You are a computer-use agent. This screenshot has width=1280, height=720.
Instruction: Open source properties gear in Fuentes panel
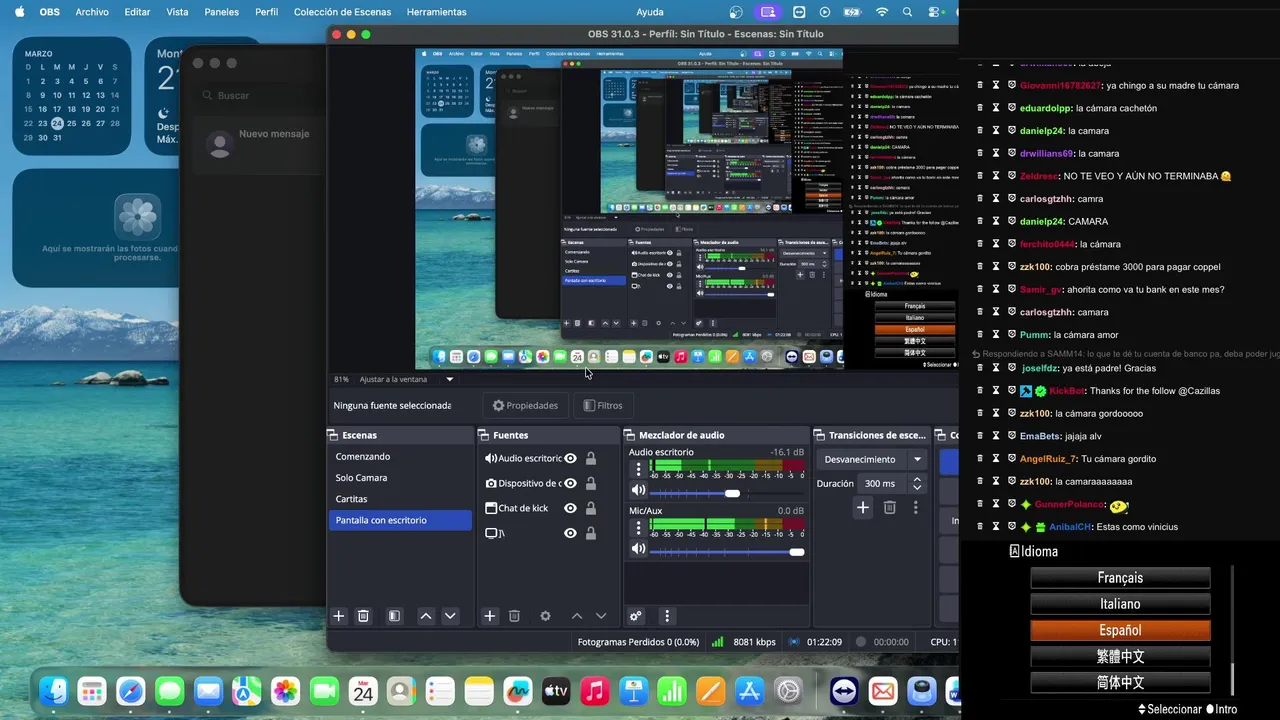(545, 616)
